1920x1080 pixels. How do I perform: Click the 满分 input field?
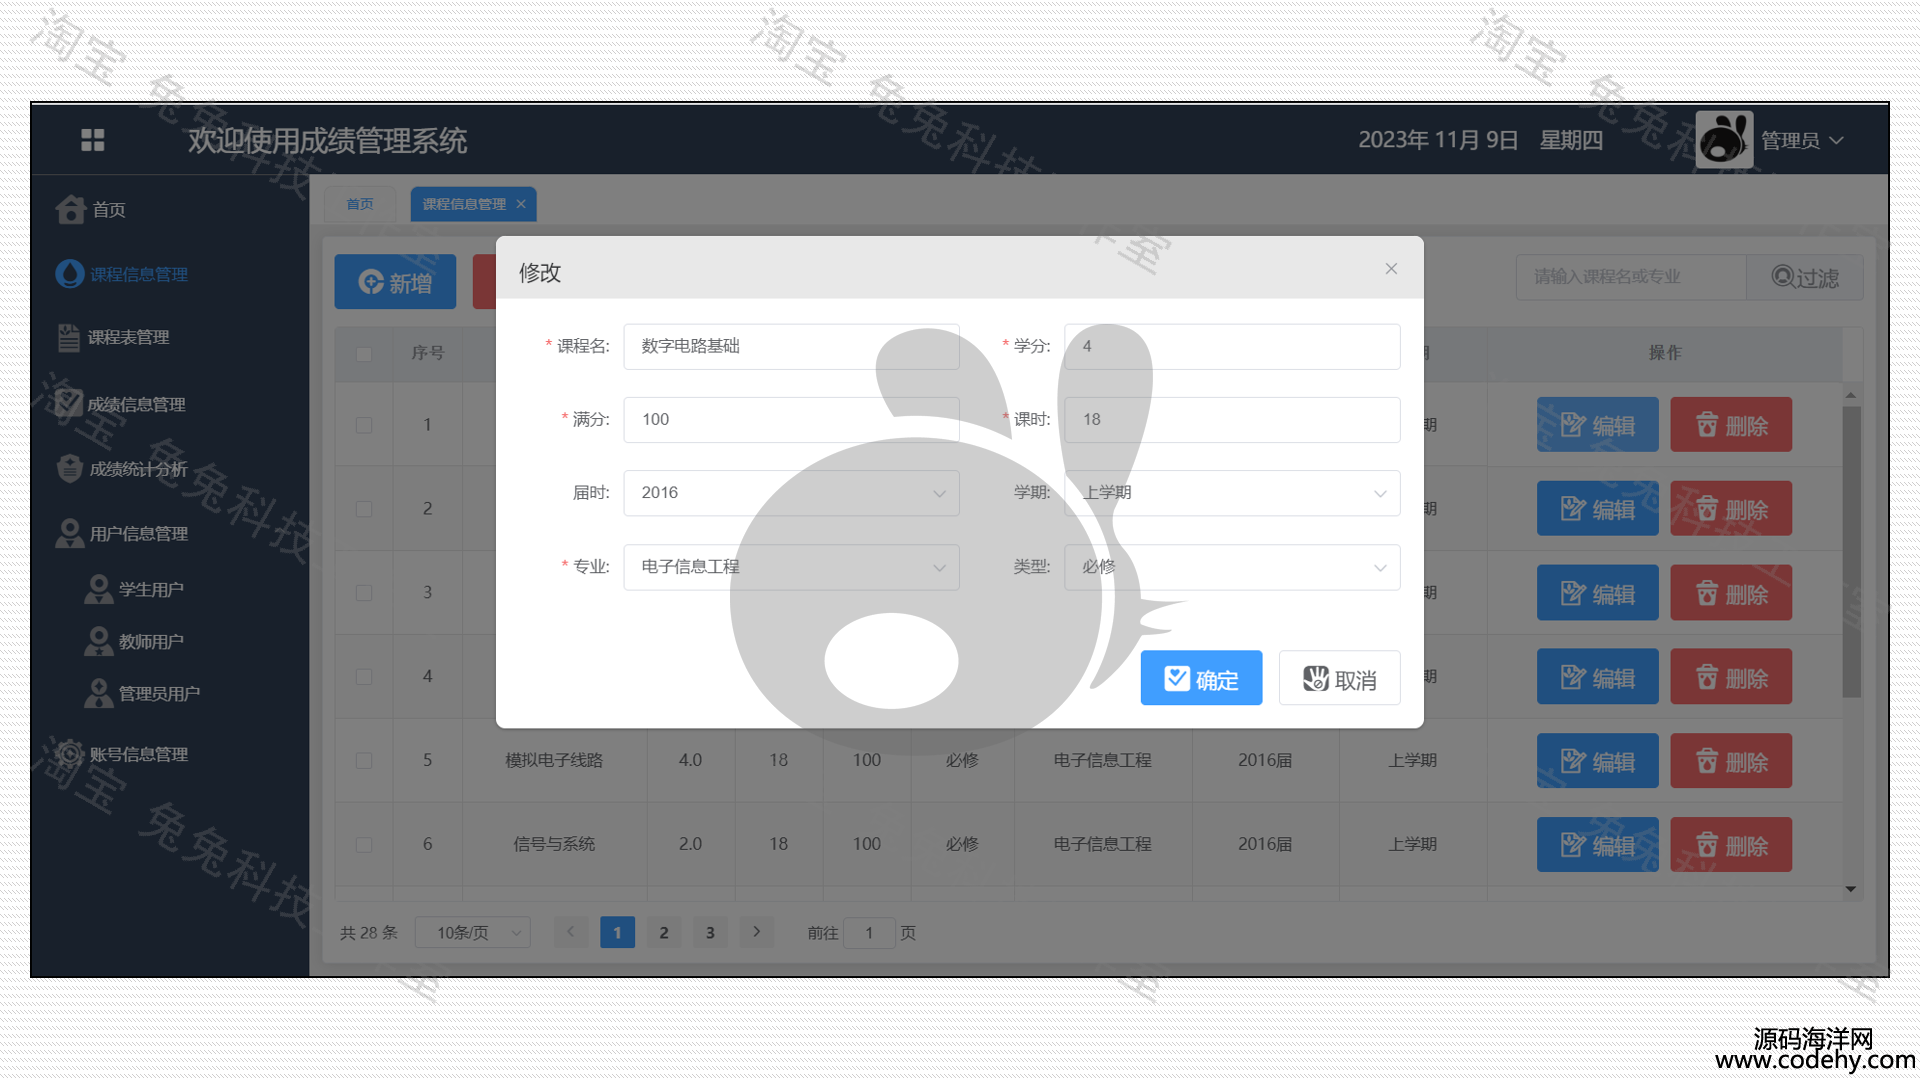791,420
